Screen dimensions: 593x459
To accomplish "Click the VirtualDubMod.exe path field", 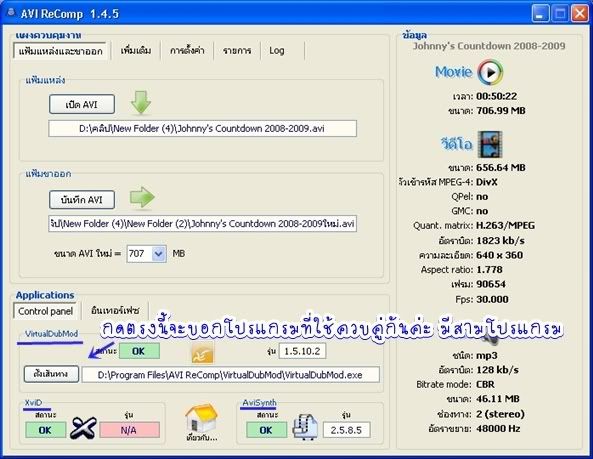I will pos(231,375).
